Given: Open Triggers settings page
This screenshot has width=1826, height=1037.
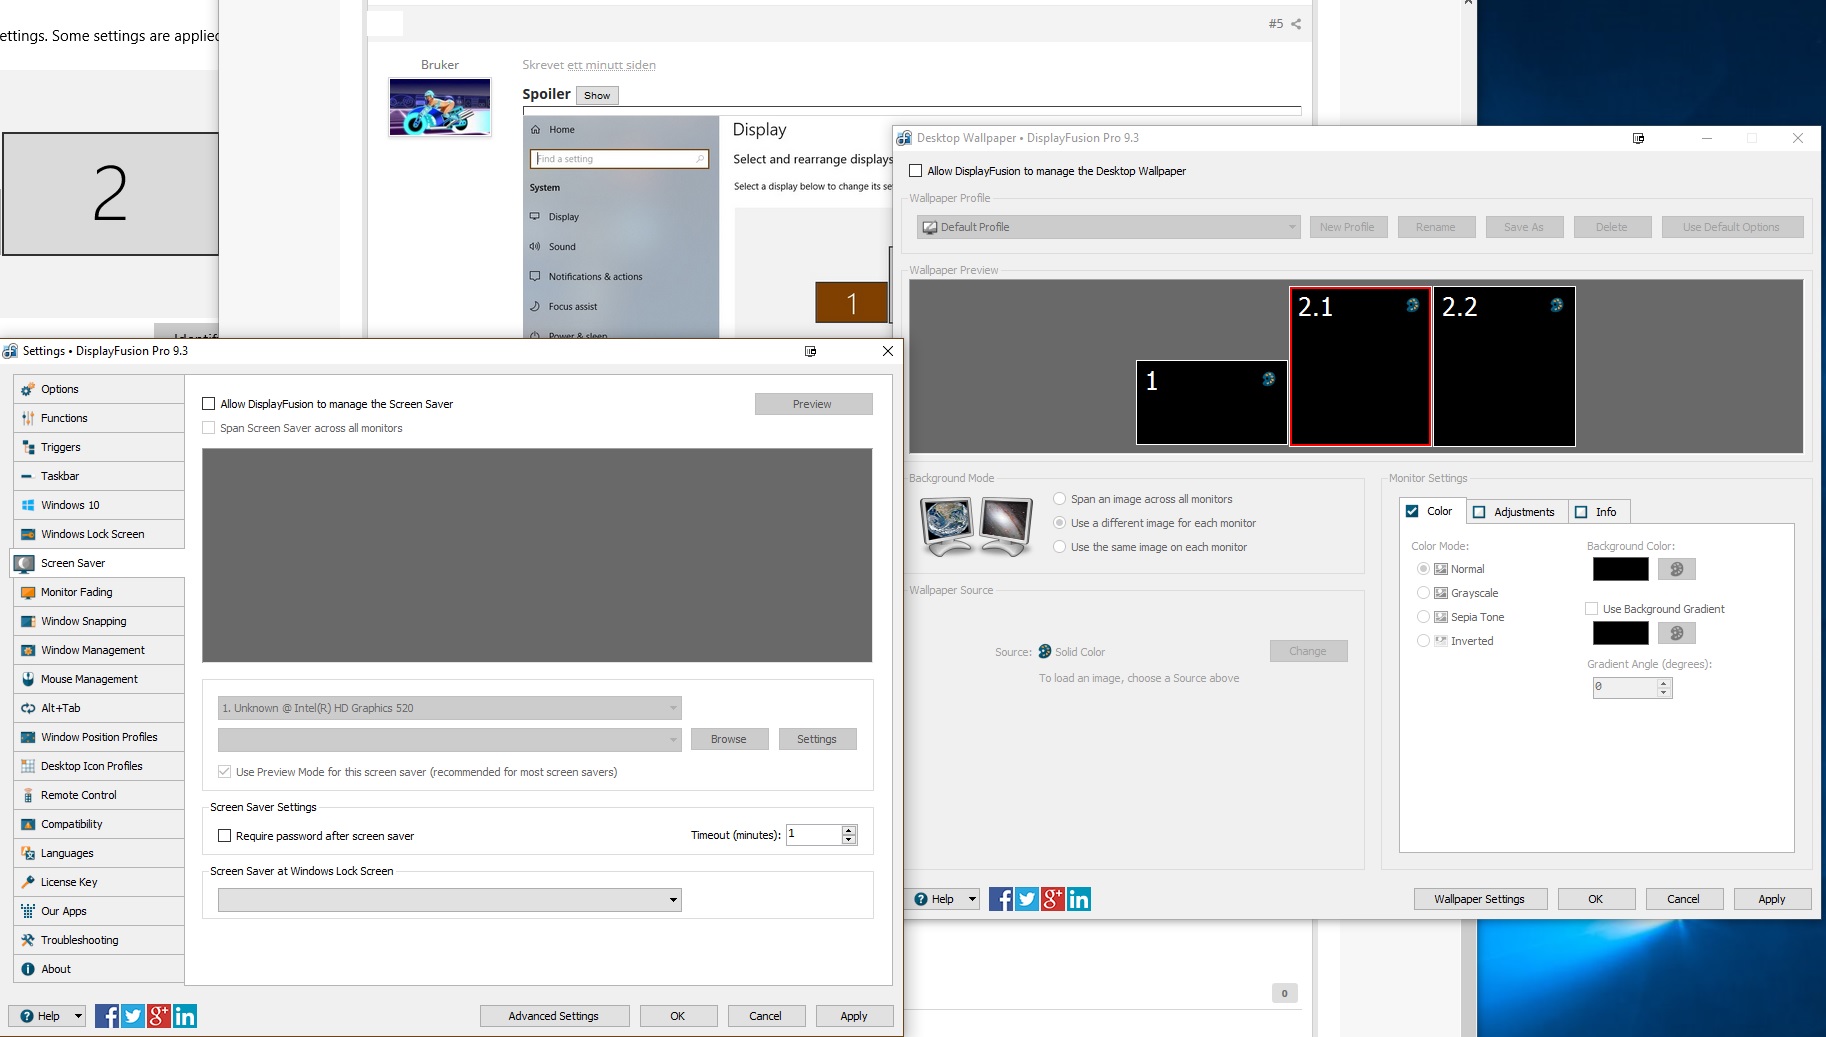Looking at the screenshot, I should [99, 447].
